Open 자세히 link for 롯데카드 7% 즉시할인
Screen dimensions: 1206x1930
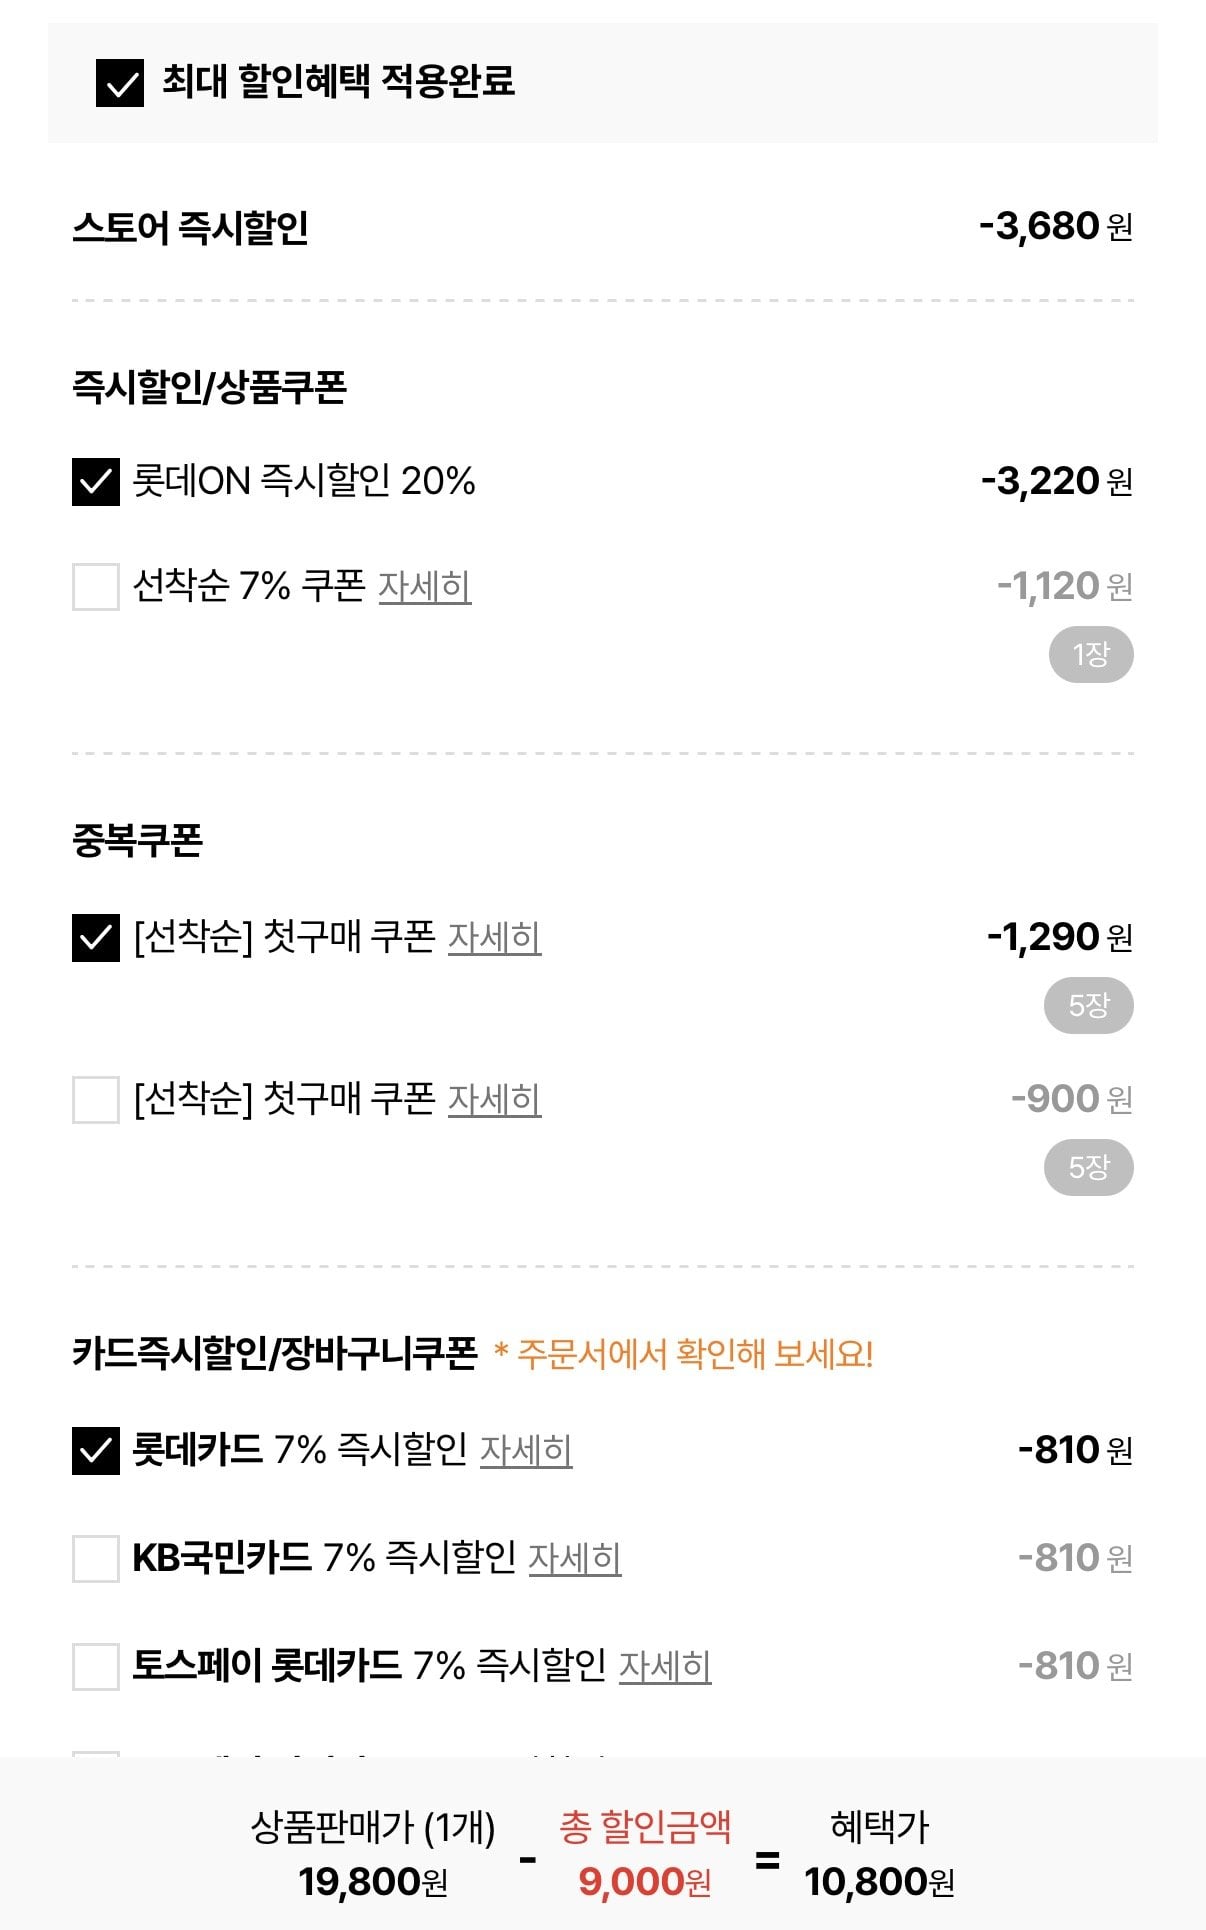point(526,1451)
